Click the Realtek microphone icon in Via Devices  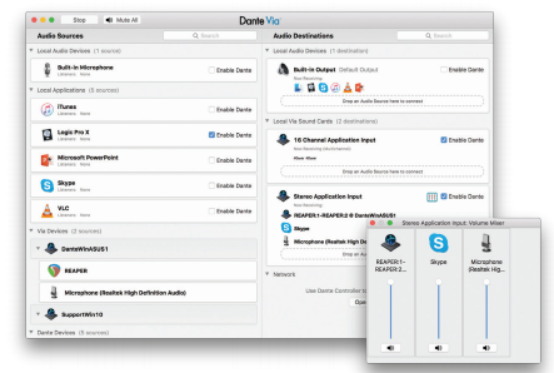tap(54, 292)
